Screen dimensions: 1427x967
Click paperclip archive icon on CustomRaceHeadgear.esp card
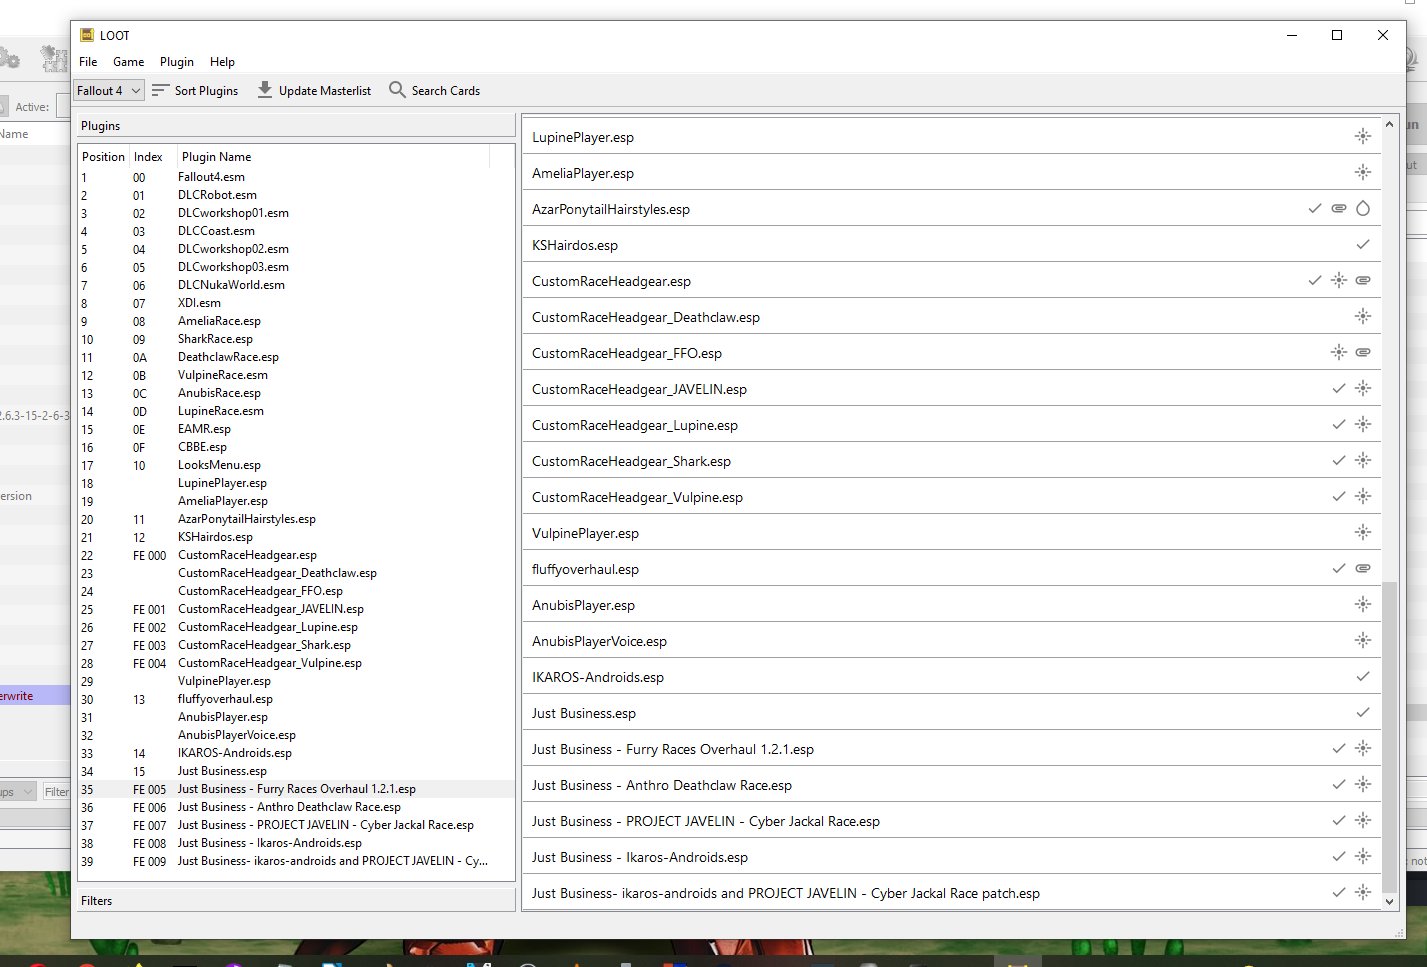click(1362, 280)
